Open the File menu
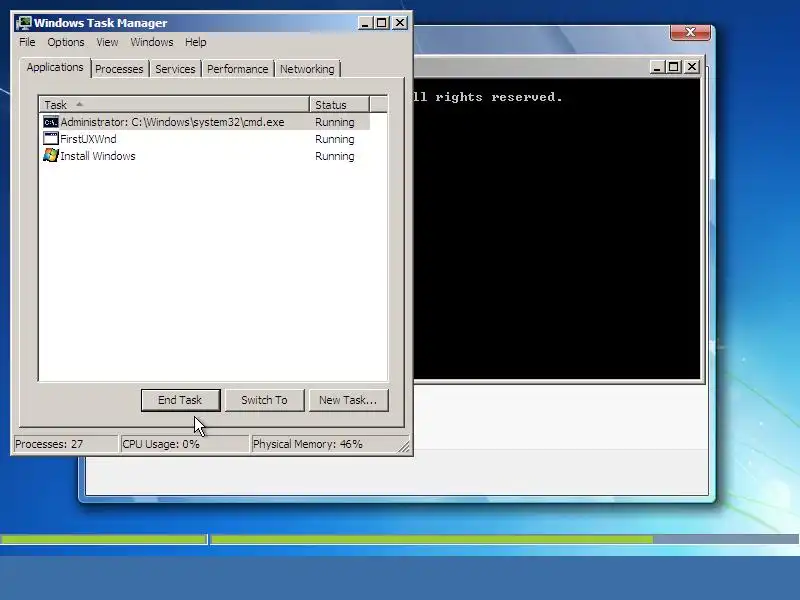This screenshot has height=600, width=800. click(x=27, y=42)
